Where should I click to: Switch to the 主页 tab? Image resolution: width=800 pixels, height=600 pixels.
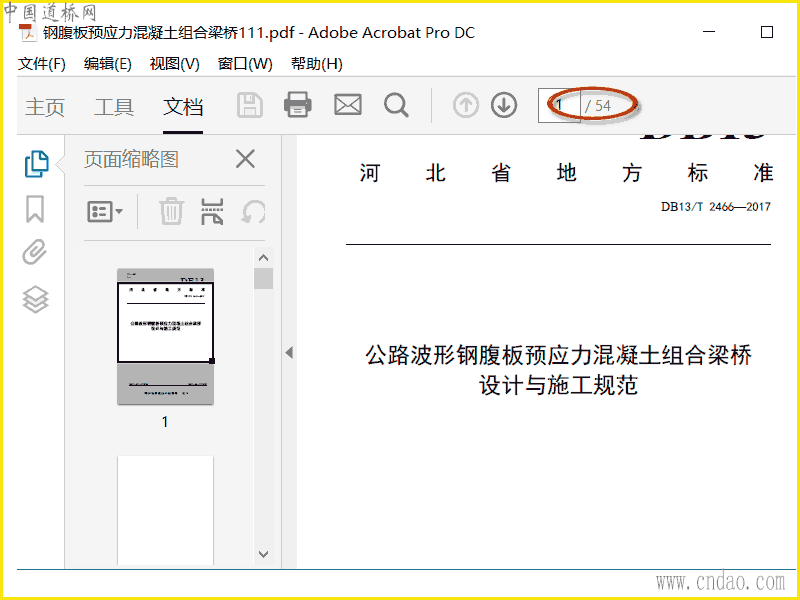pos(45,107)
